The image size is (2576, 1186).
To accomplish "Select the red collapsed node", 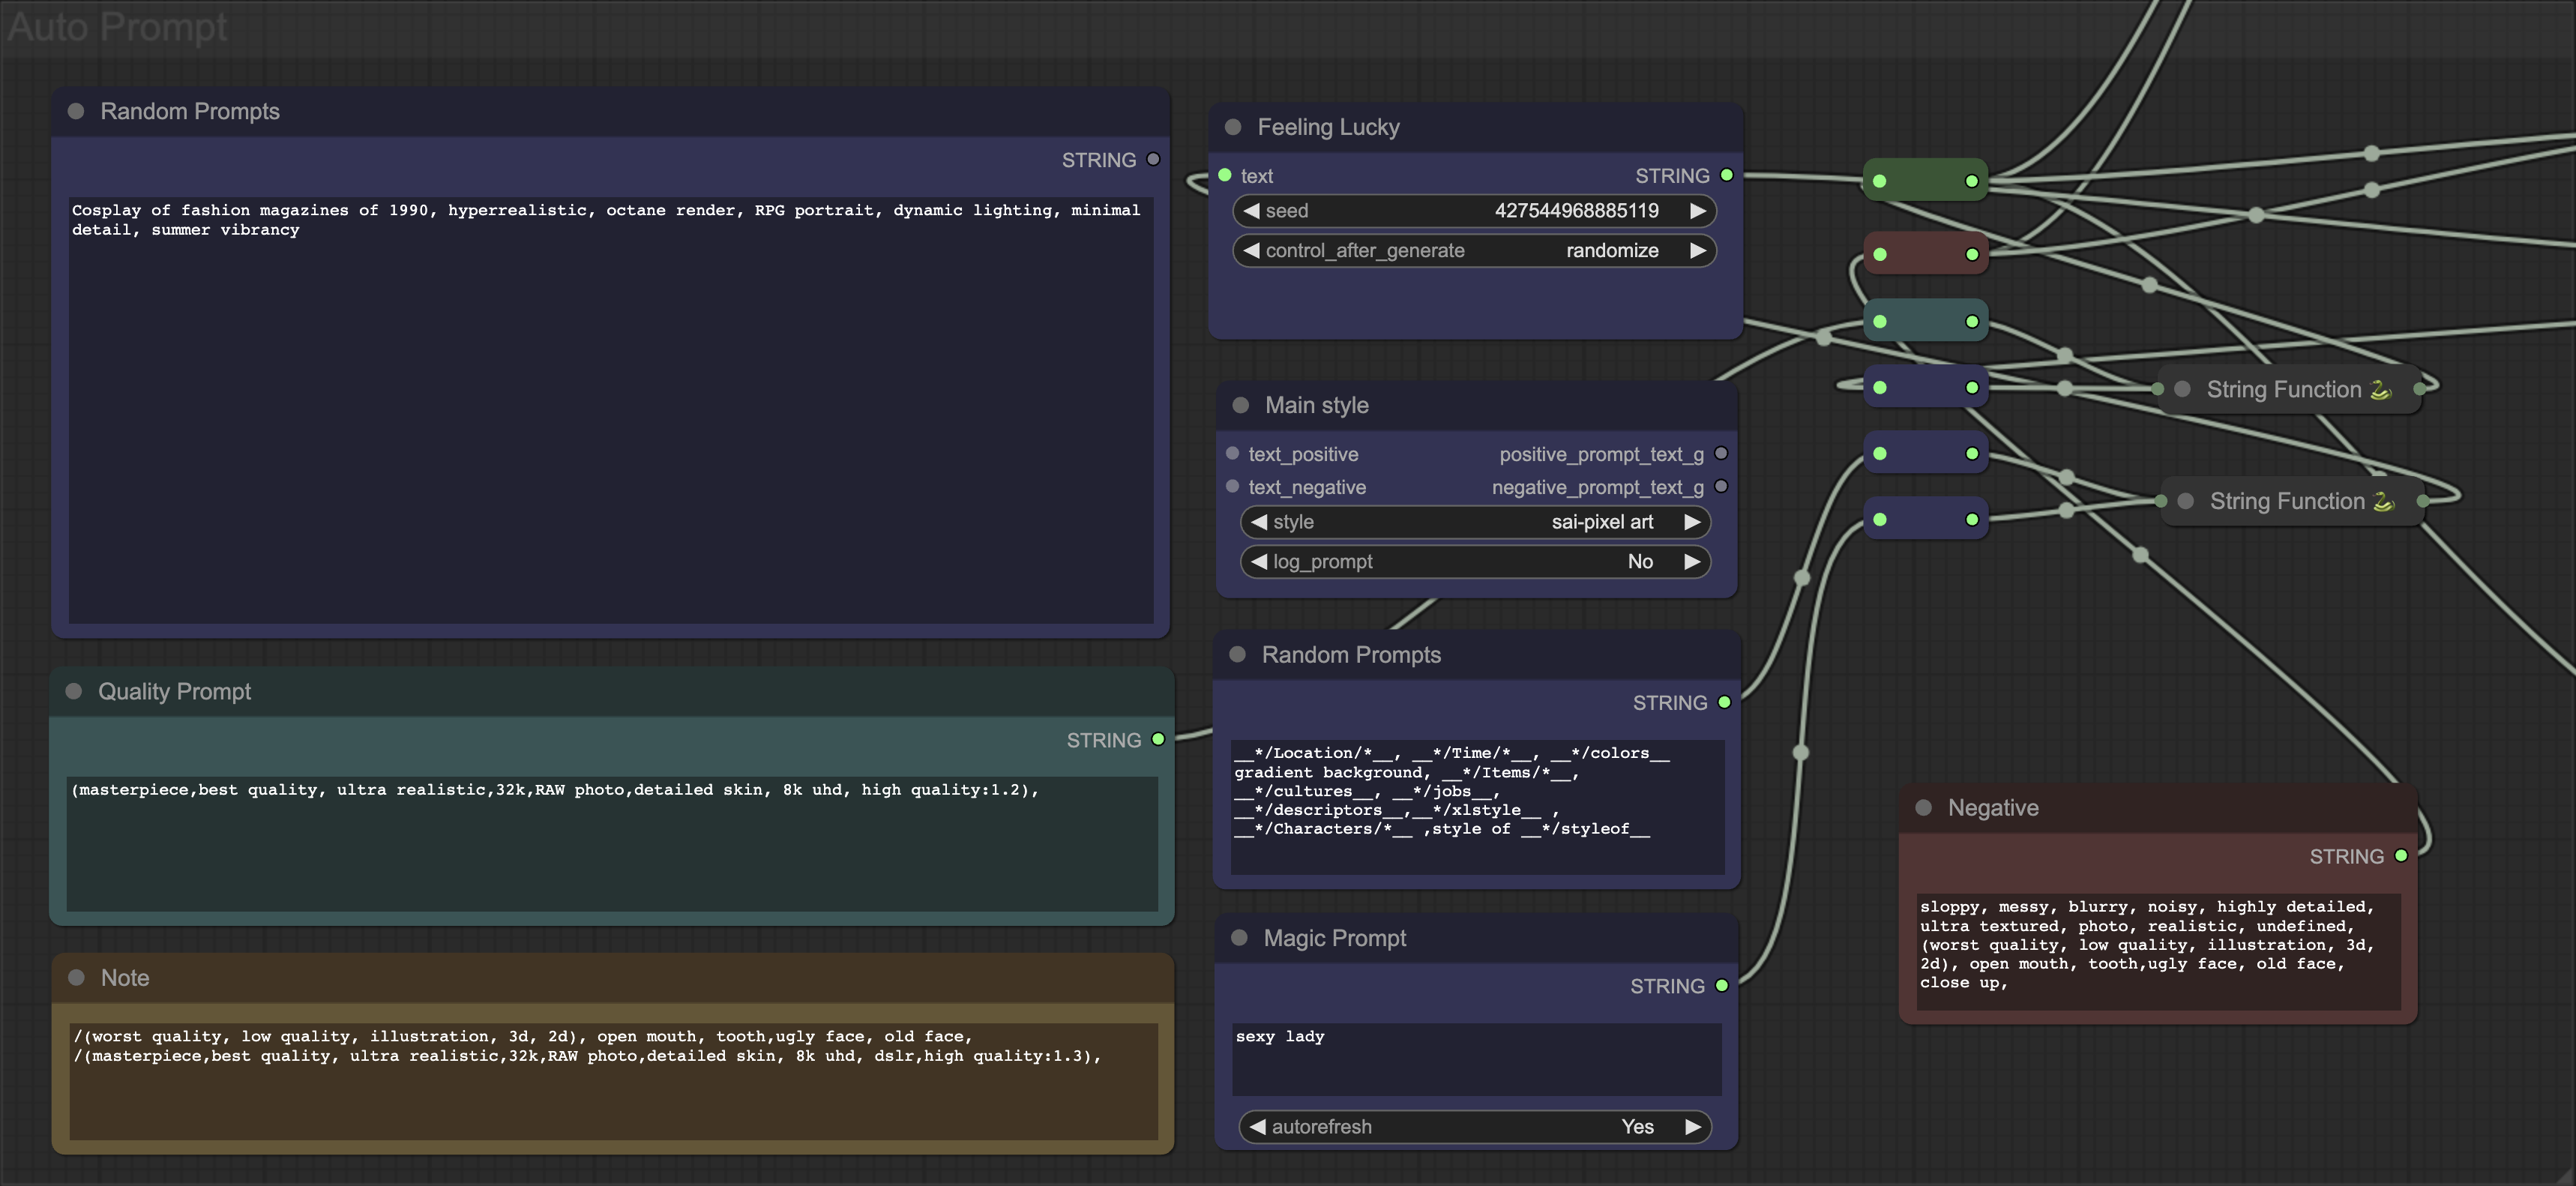I will (x=1925, y=254).
